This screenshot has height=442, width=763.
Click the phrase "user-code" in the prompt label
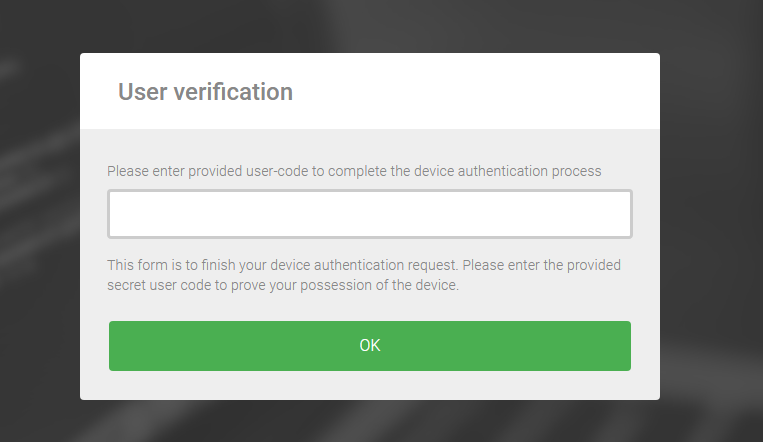[277, 171]
